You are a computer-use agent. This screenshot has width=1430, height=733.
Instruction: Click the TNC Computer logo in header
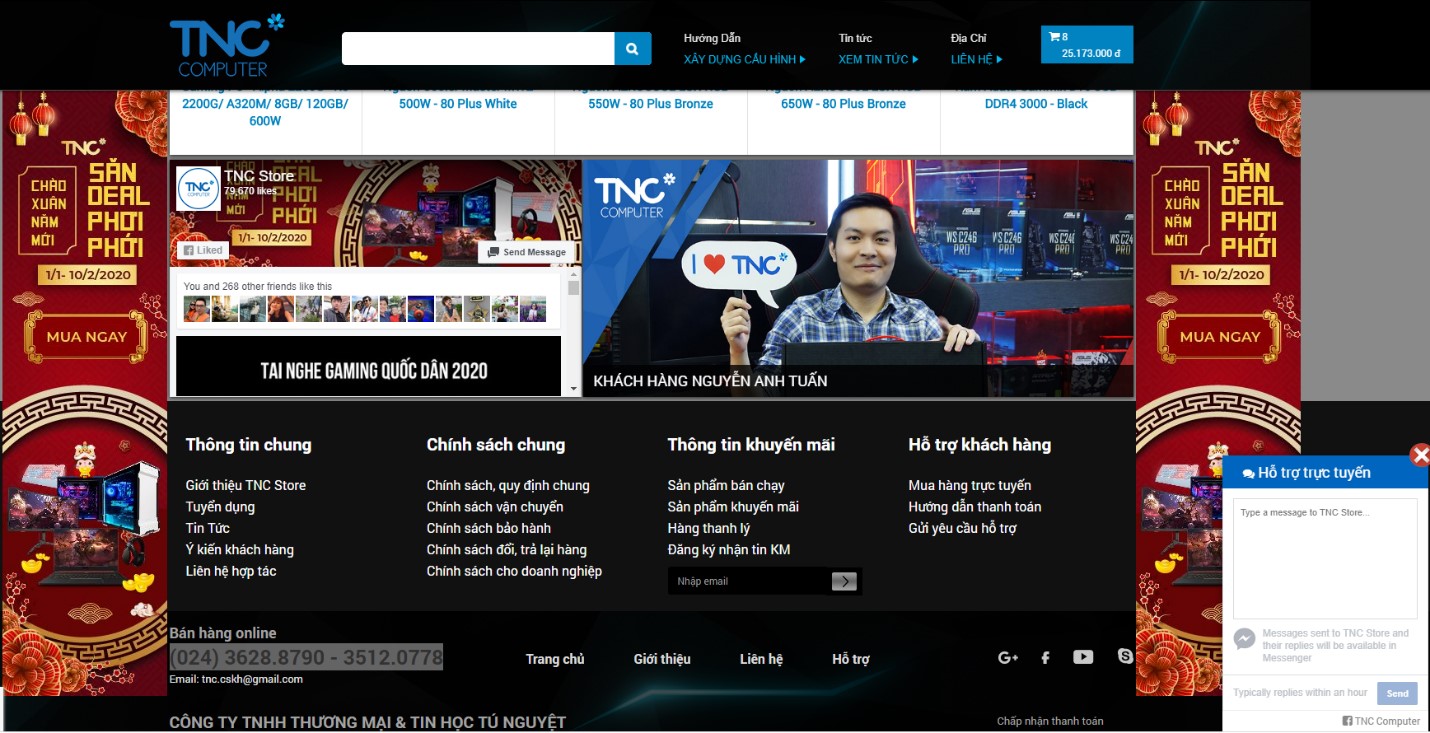[227, 46]
